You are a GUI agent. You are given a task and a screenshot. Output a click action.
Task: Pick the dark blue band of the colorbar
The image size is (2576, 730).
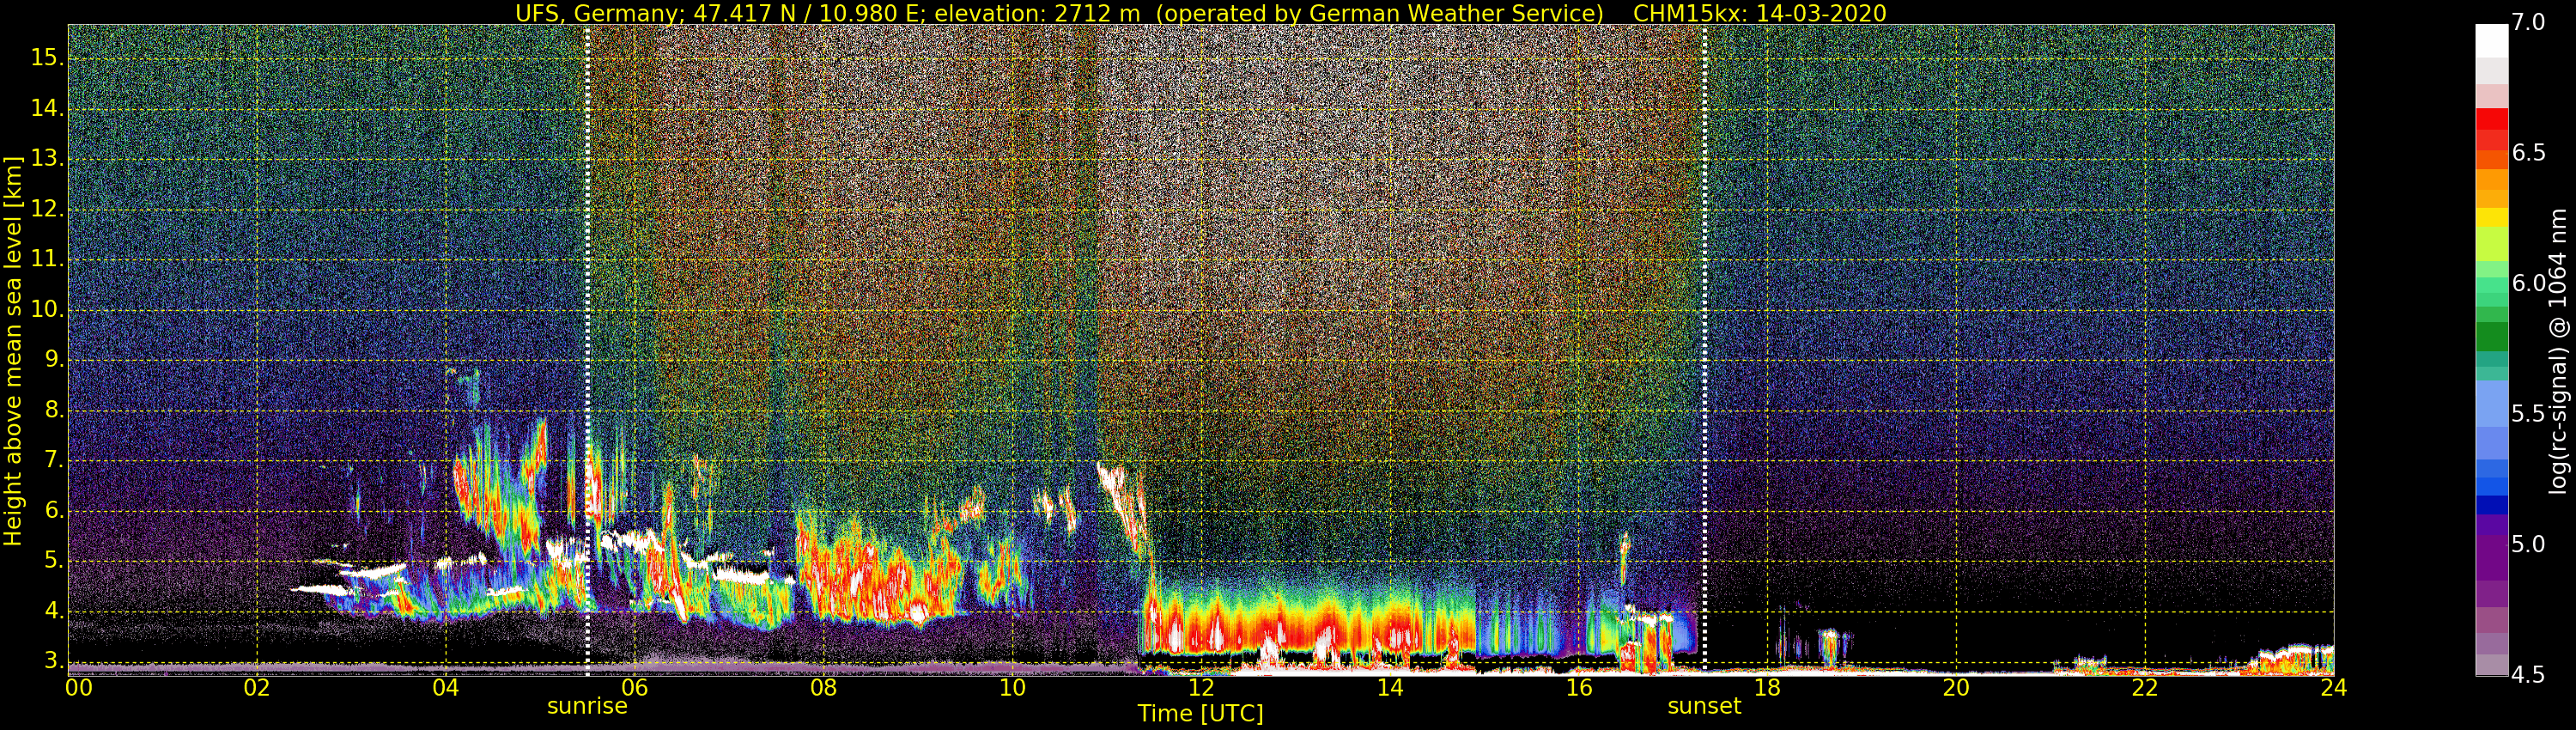pos(2491,506)
